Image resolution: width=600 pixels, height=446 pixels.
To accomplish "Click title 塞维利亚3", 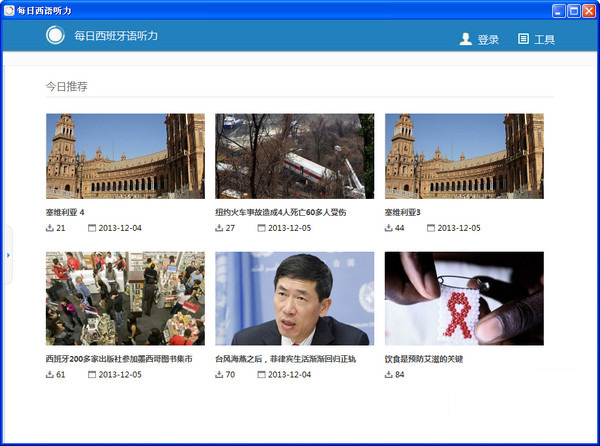I will pyautogui.click(x=403, y=212).
